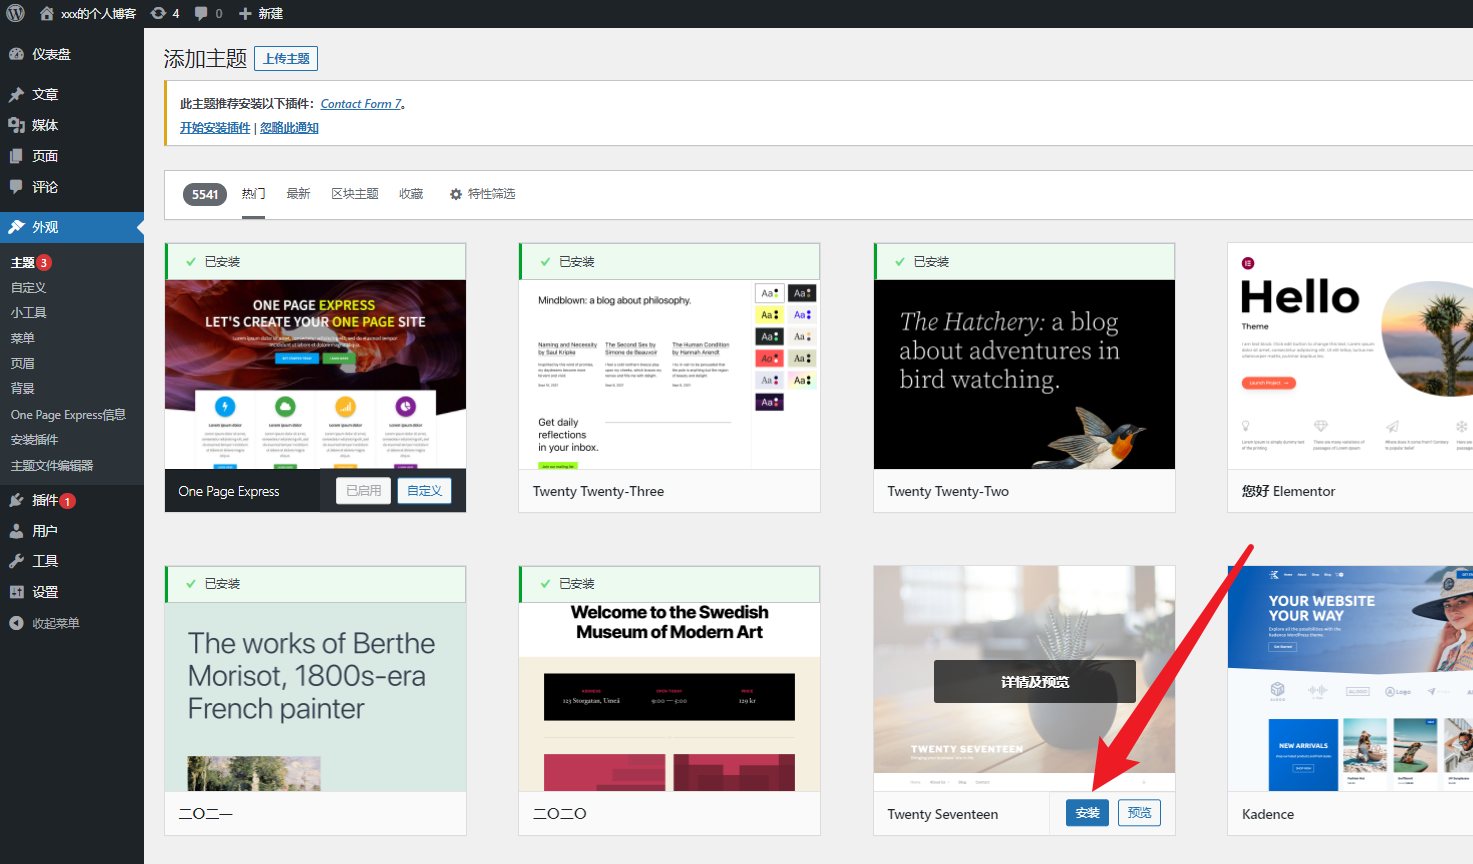
Task: Click the 您好 Elementor theme name
Action: (1288, 491)
